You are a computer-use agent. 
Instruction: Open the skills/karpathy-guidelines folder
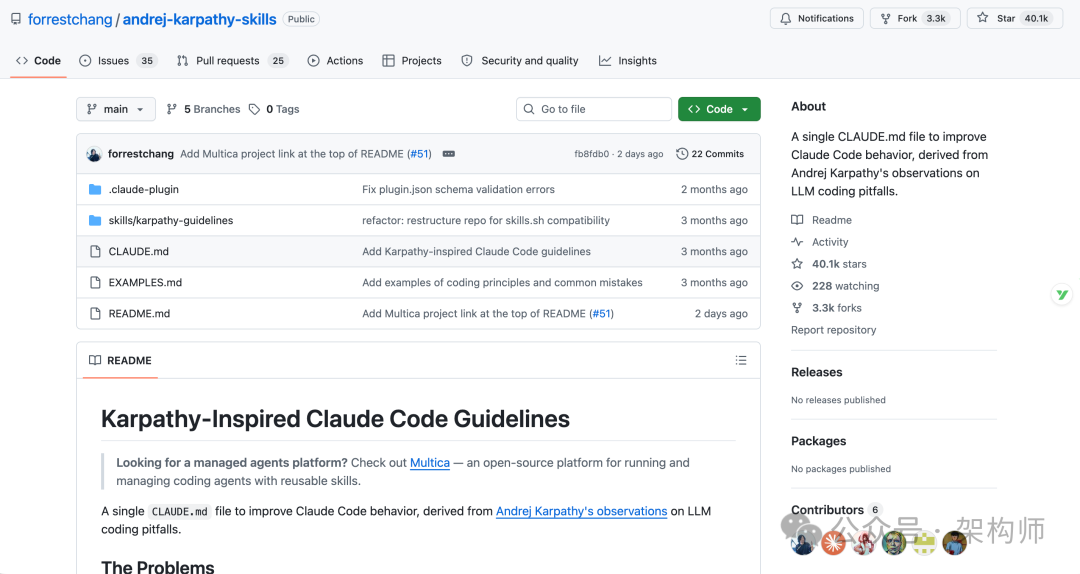pos(171,221)
